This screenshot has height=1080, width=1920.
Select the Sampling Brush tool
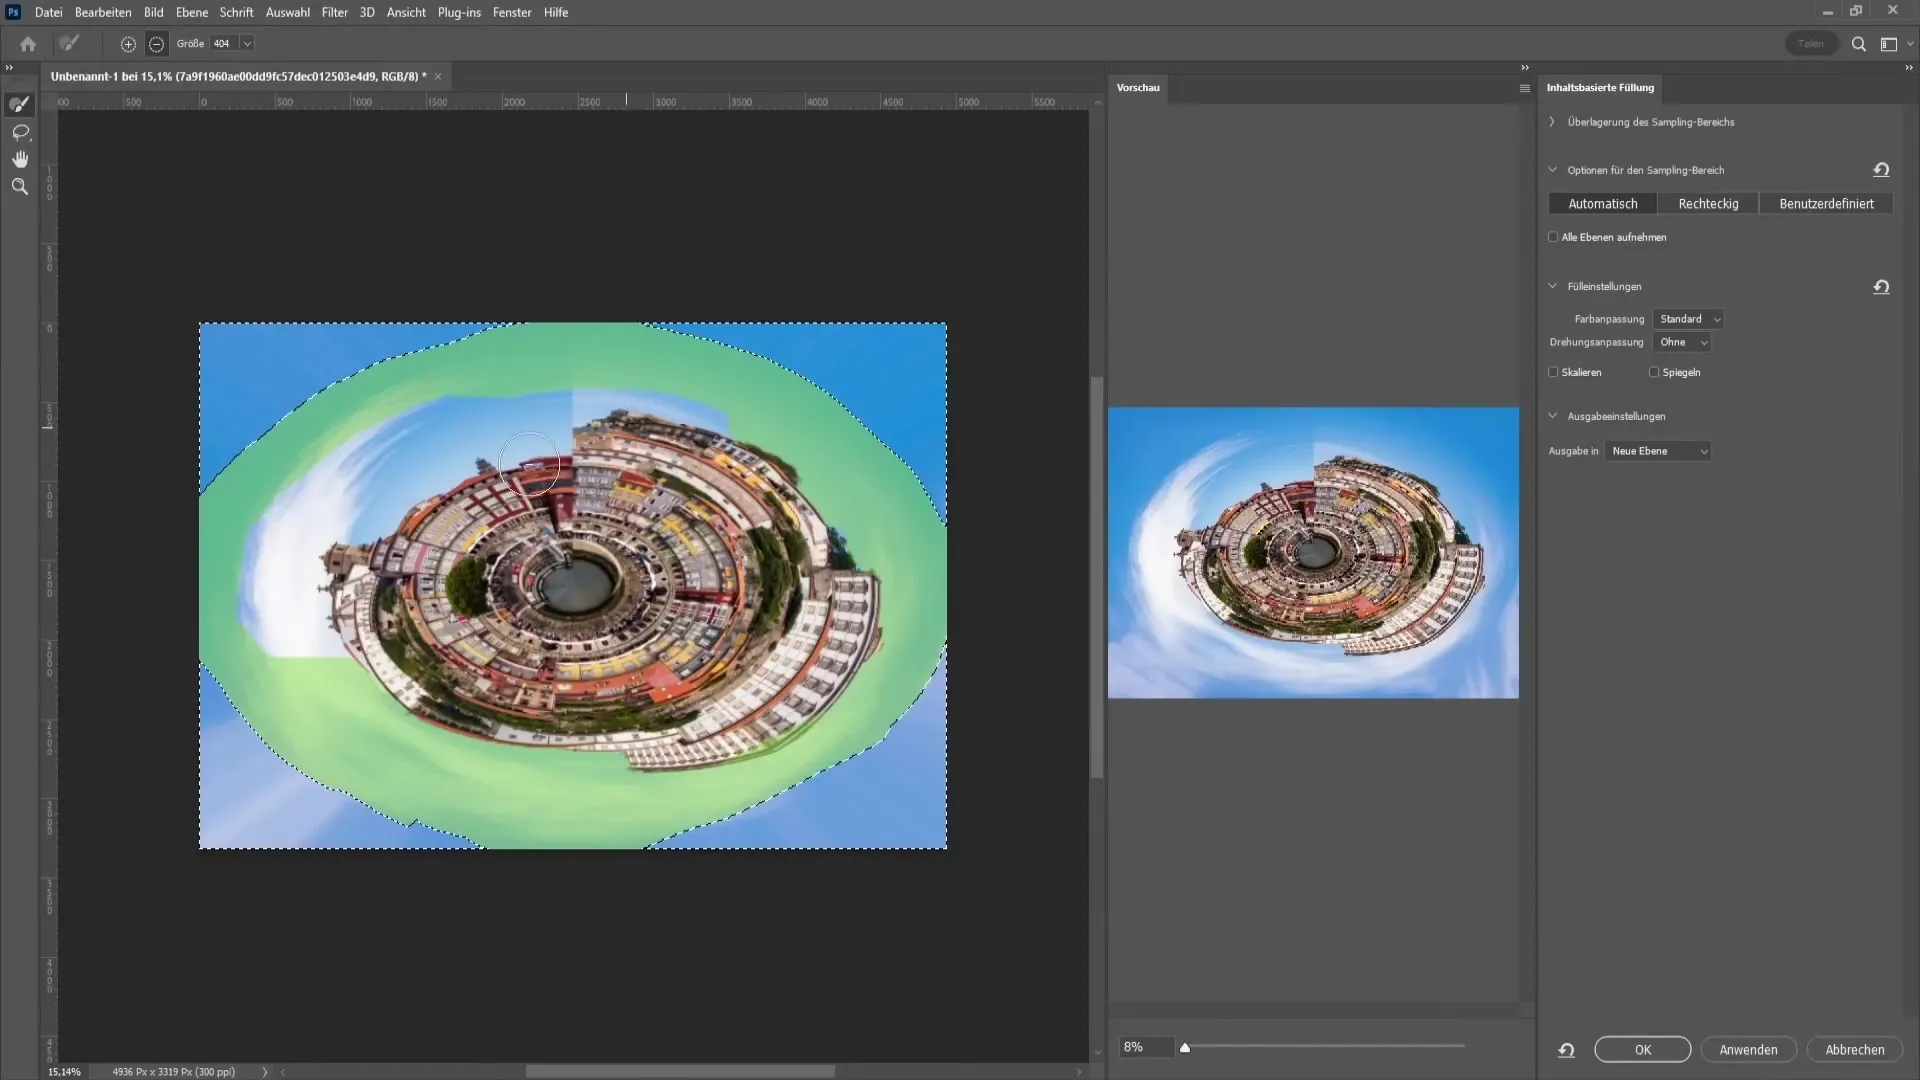click(x=19, y=104)
